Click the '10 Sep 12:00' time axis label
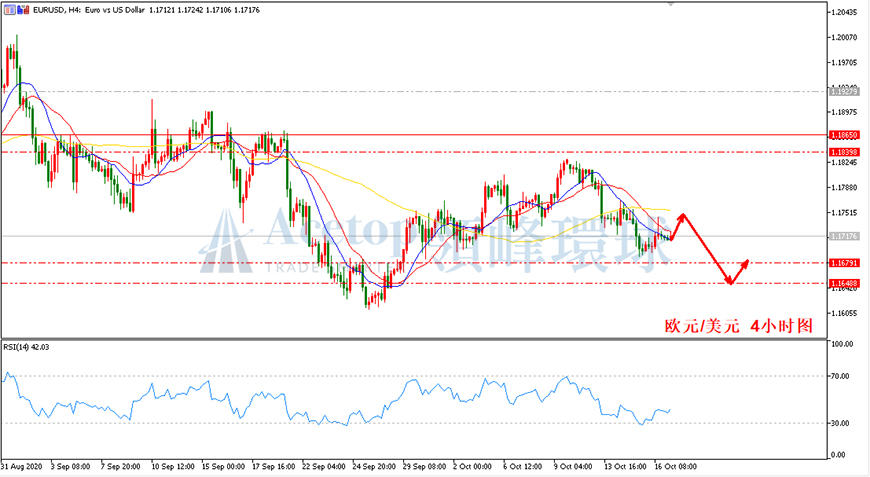Viewport: 870px width, 477px height. [173, 466]
